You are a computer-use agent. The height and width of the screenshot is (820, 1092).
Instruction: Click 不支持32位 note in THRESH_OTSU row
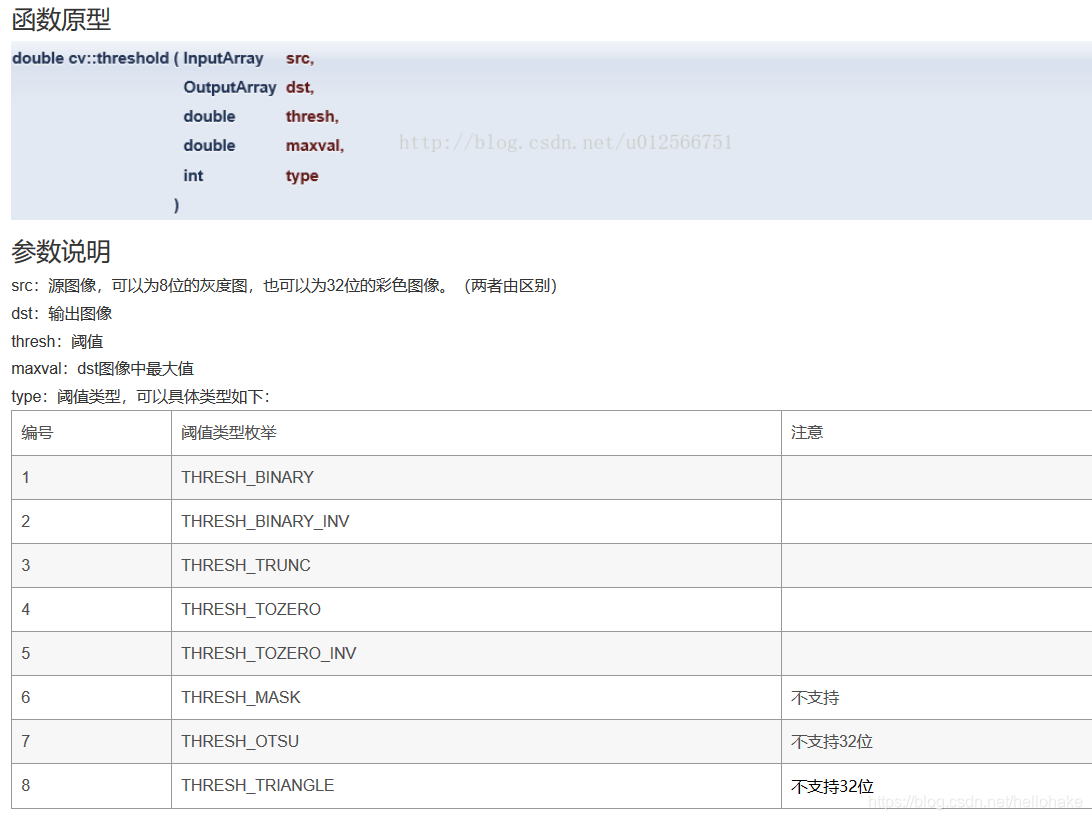(x=832, y=742)
